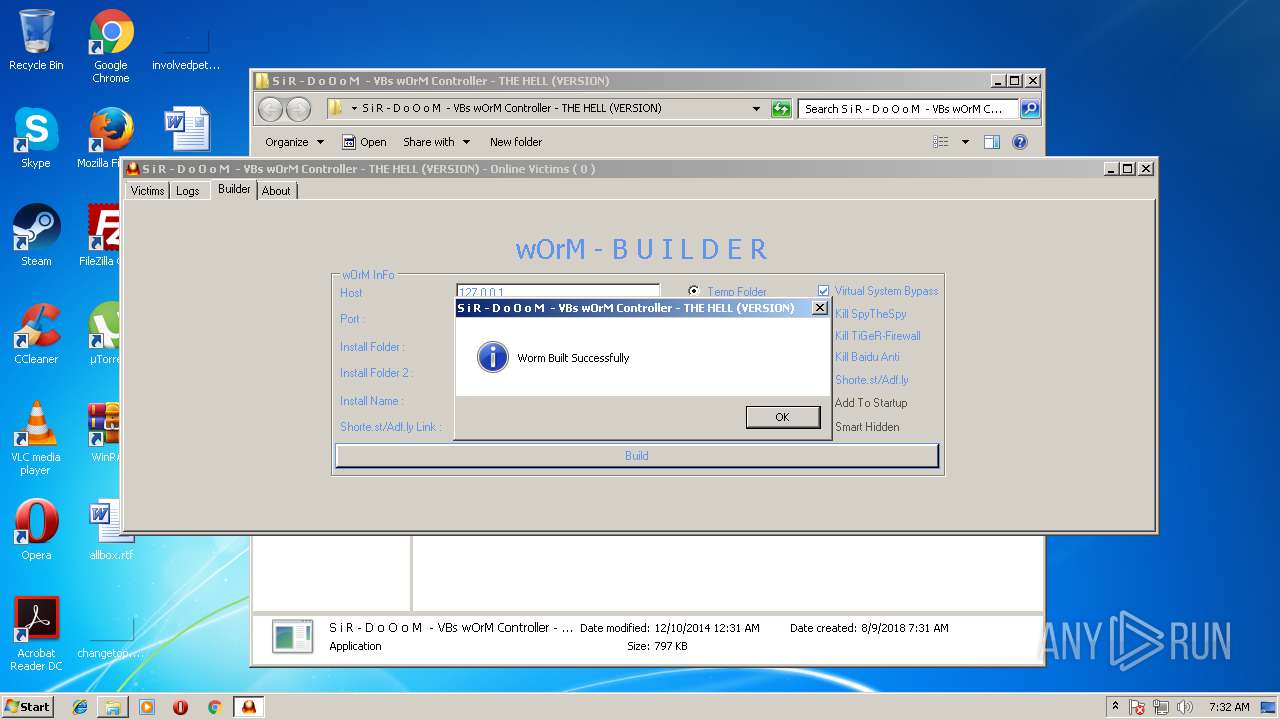Open the Logs tab
This screenshot has width=1280, height=720.
pos(188,191)
